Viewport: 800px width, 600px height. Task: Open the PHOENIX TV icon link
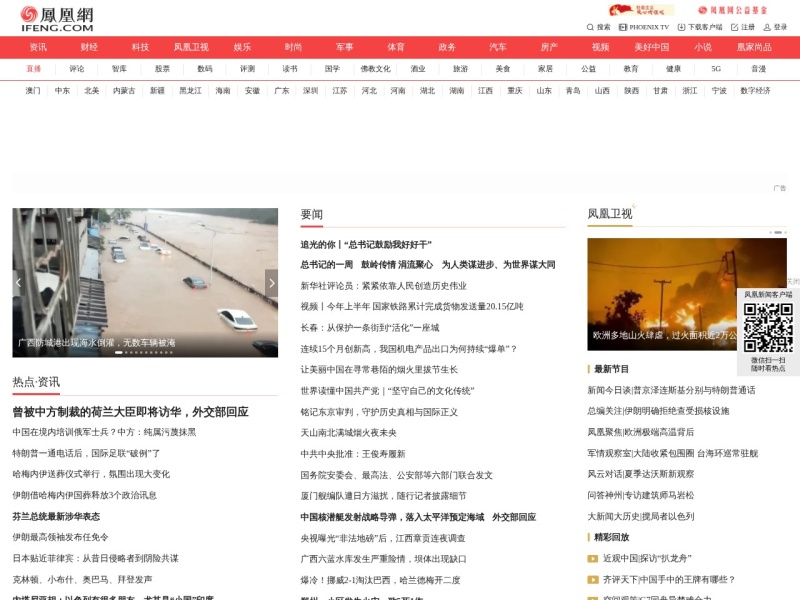pyautogui.click(x=622, y=27)
